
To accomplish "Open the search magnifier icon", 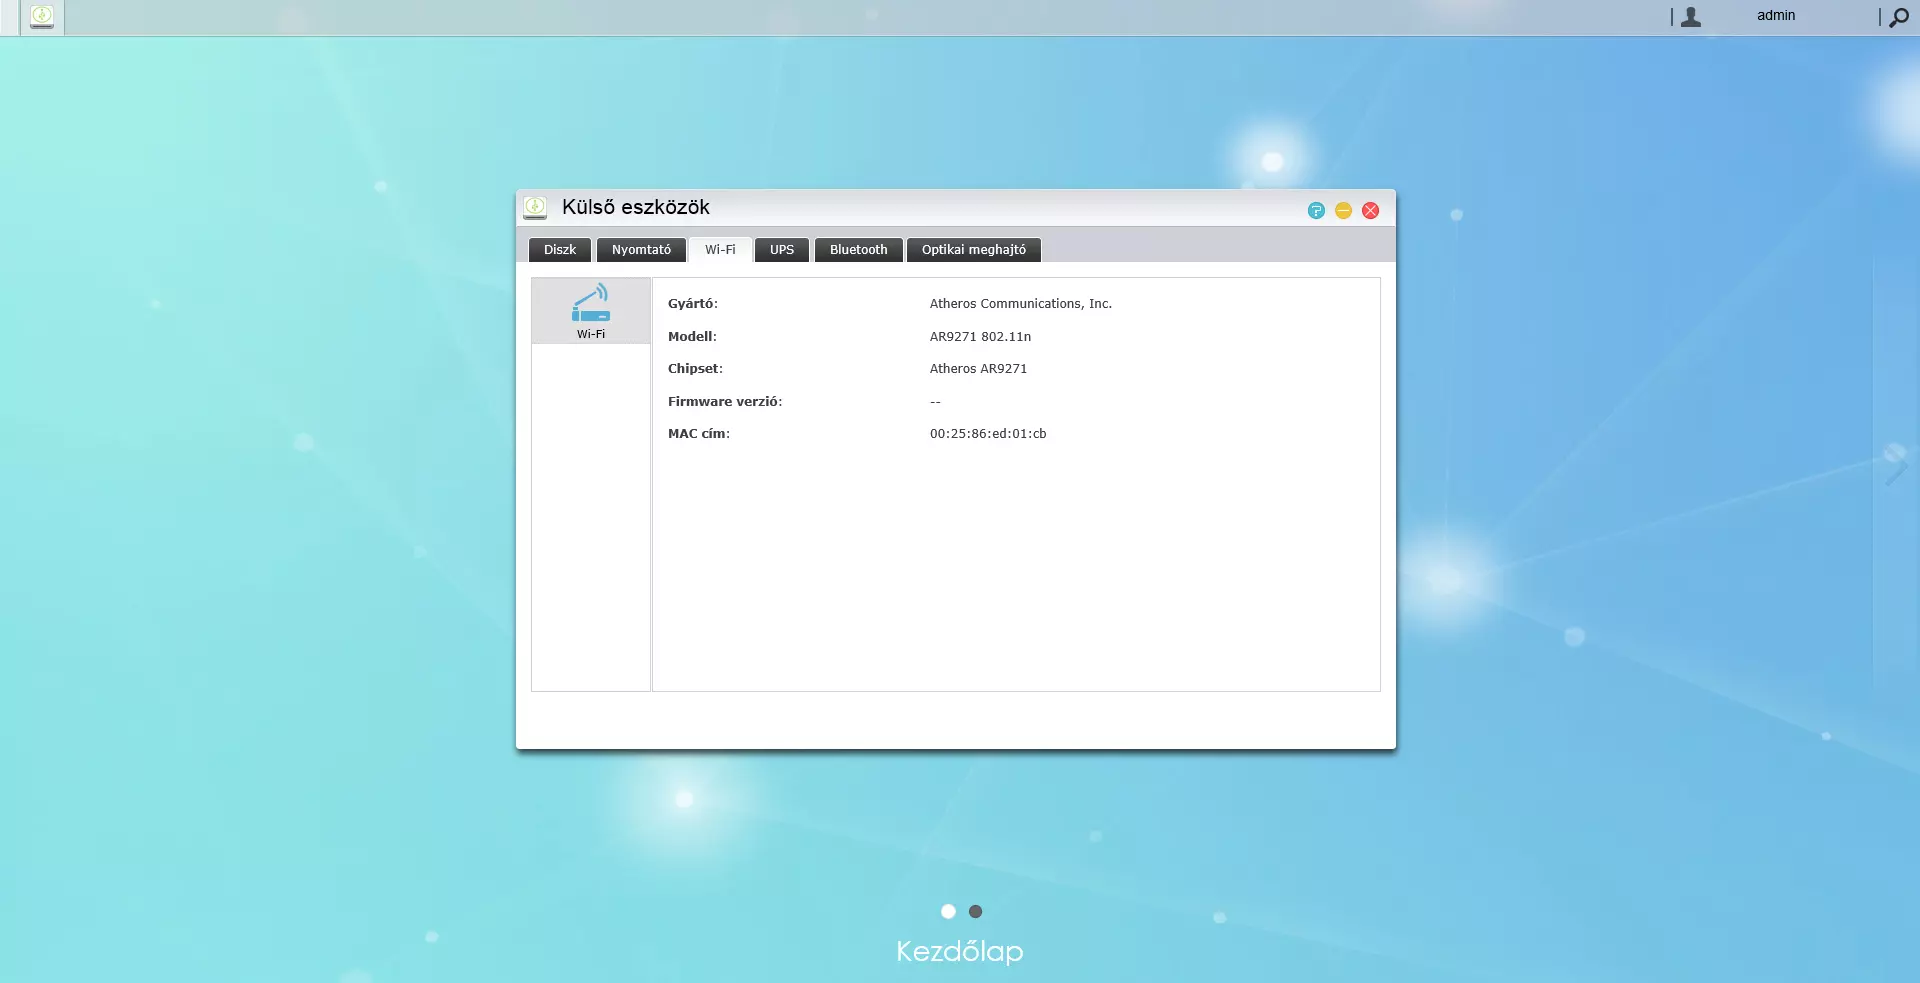I will [x=1899, y=17].
